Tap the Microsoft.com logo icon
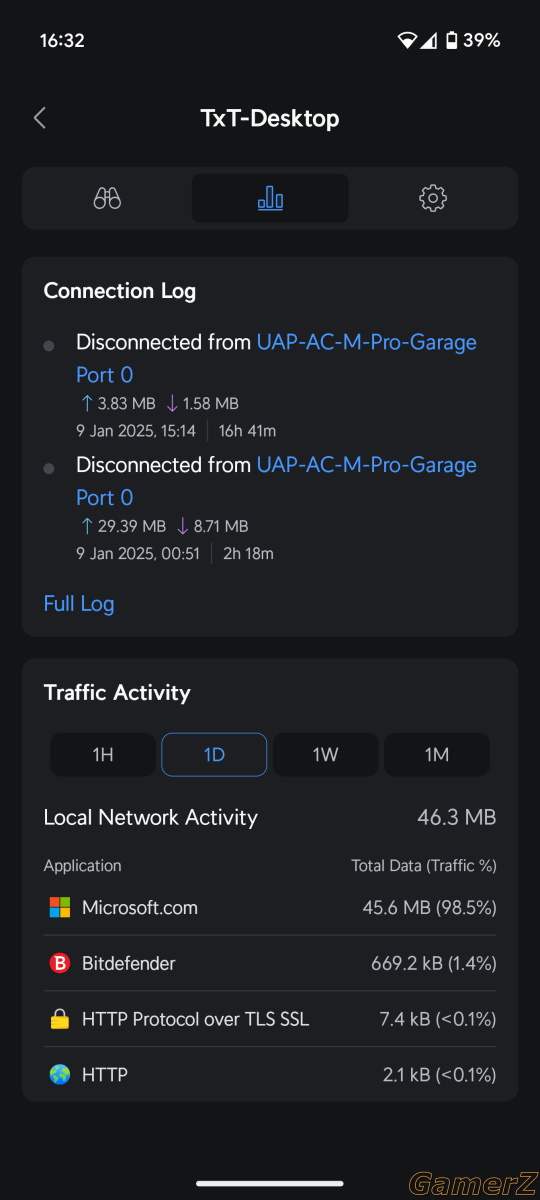Screen dimensions: 540x1200 (x=60, y=908)
